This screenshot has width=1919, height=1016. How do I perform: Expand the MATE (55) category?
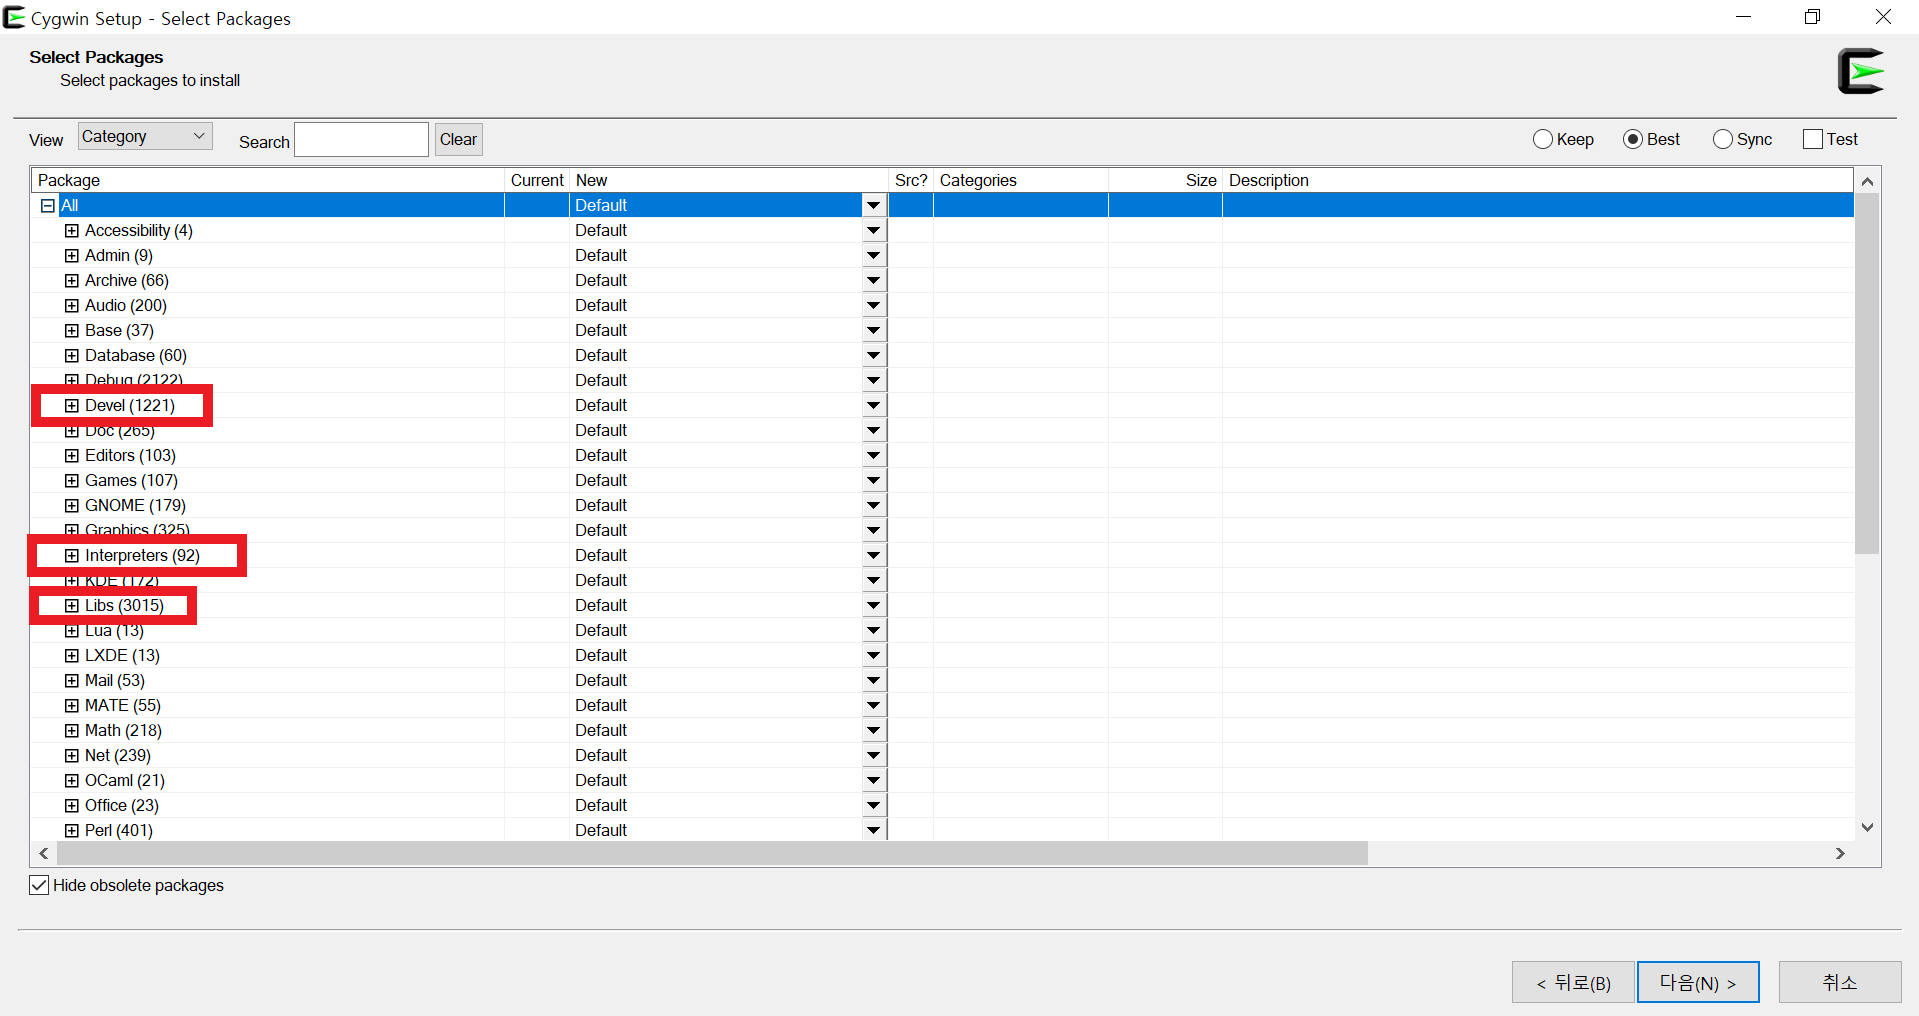click(72, 706)
